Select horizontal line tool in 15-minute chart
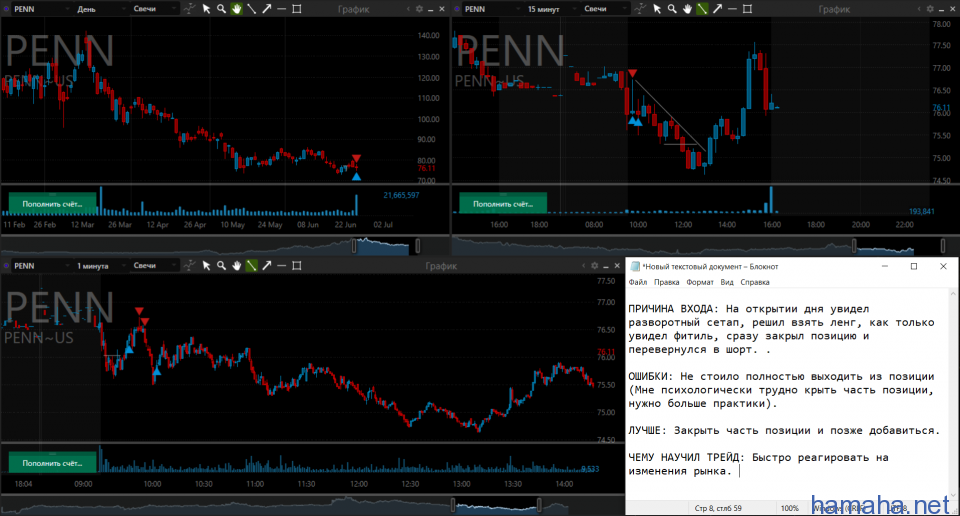The width and height of the screenshot is (960, 516). click(x=732, y=9)
